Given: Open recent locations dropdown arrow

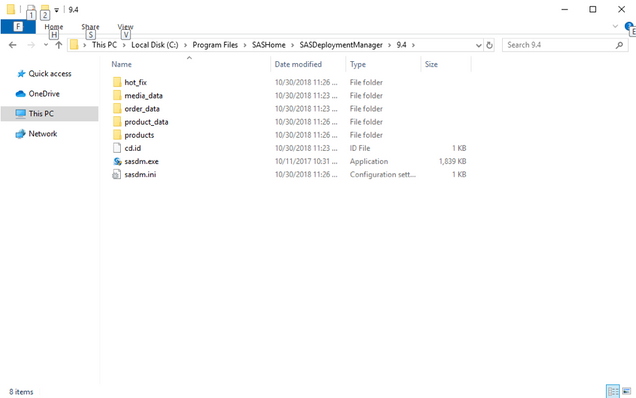Looking at the screenshot, I should (46, 45).
